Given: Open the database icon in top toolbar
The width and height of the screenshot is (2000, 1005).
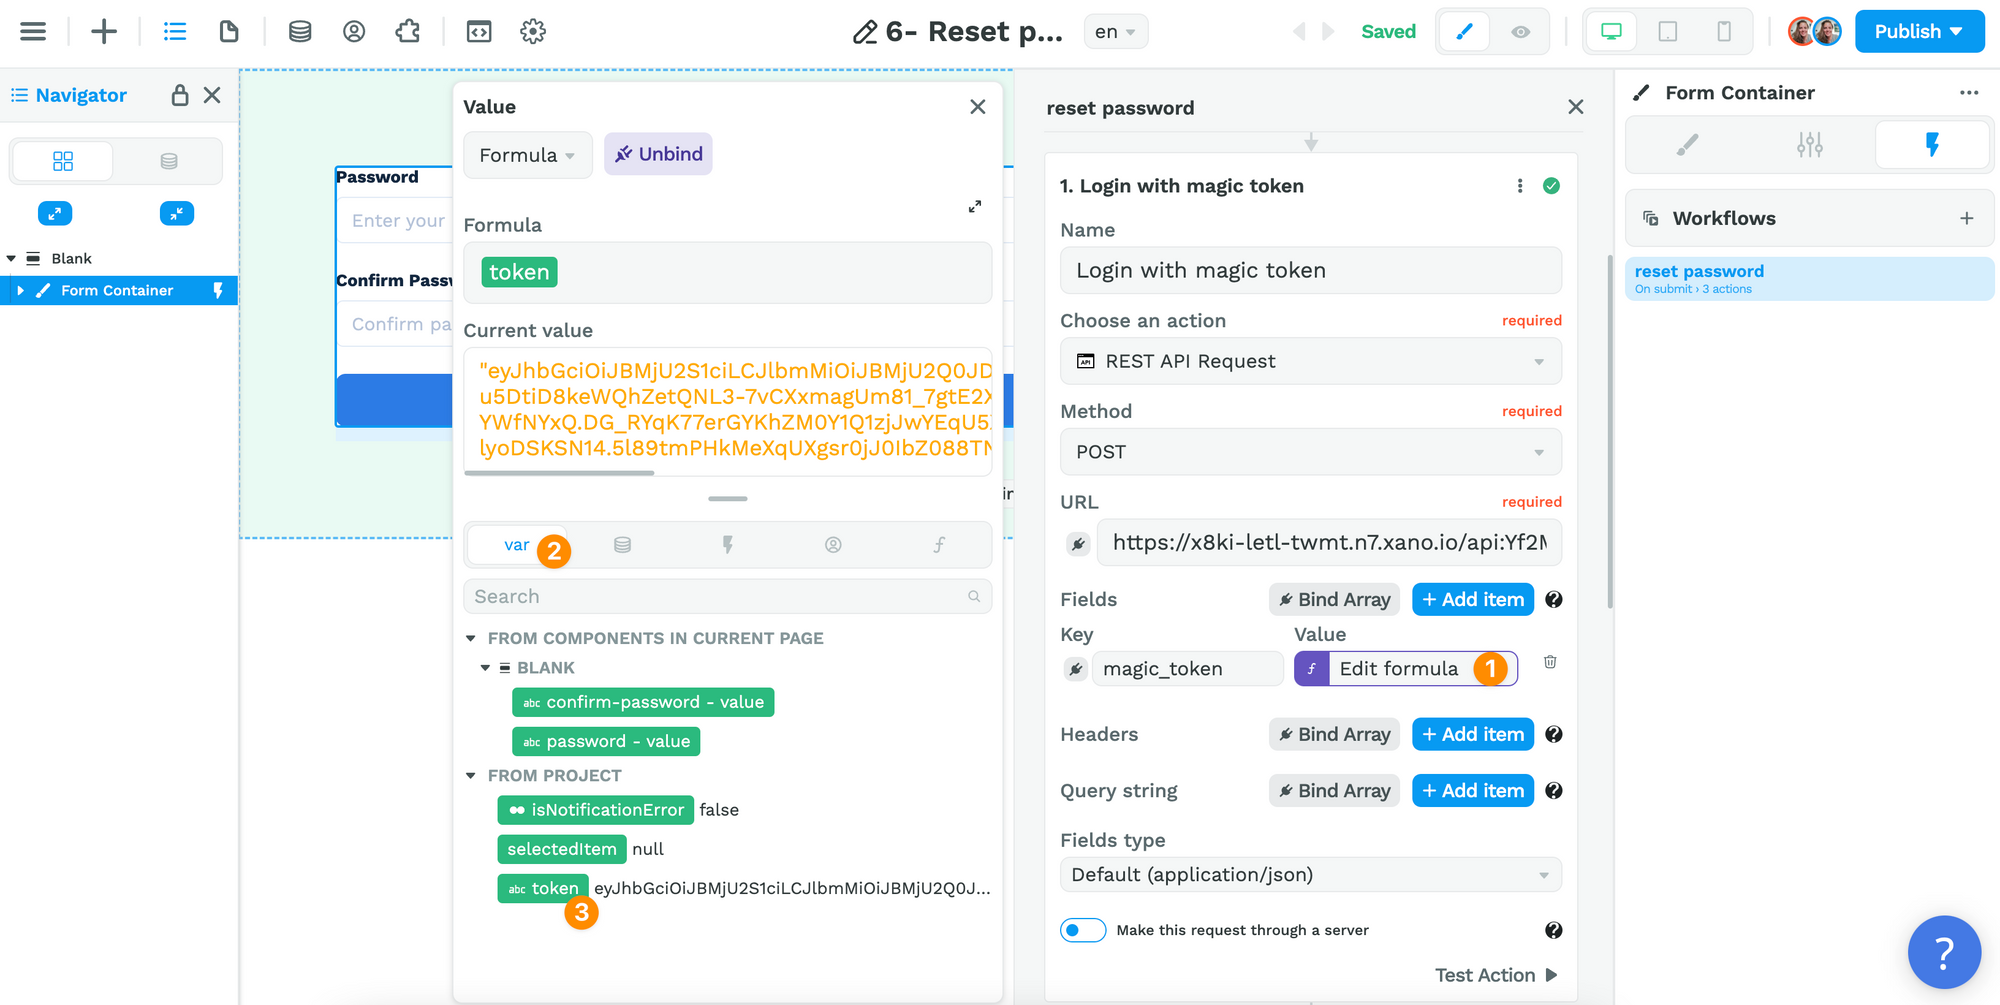Looking at the screenshot, I should click(299, 32).
